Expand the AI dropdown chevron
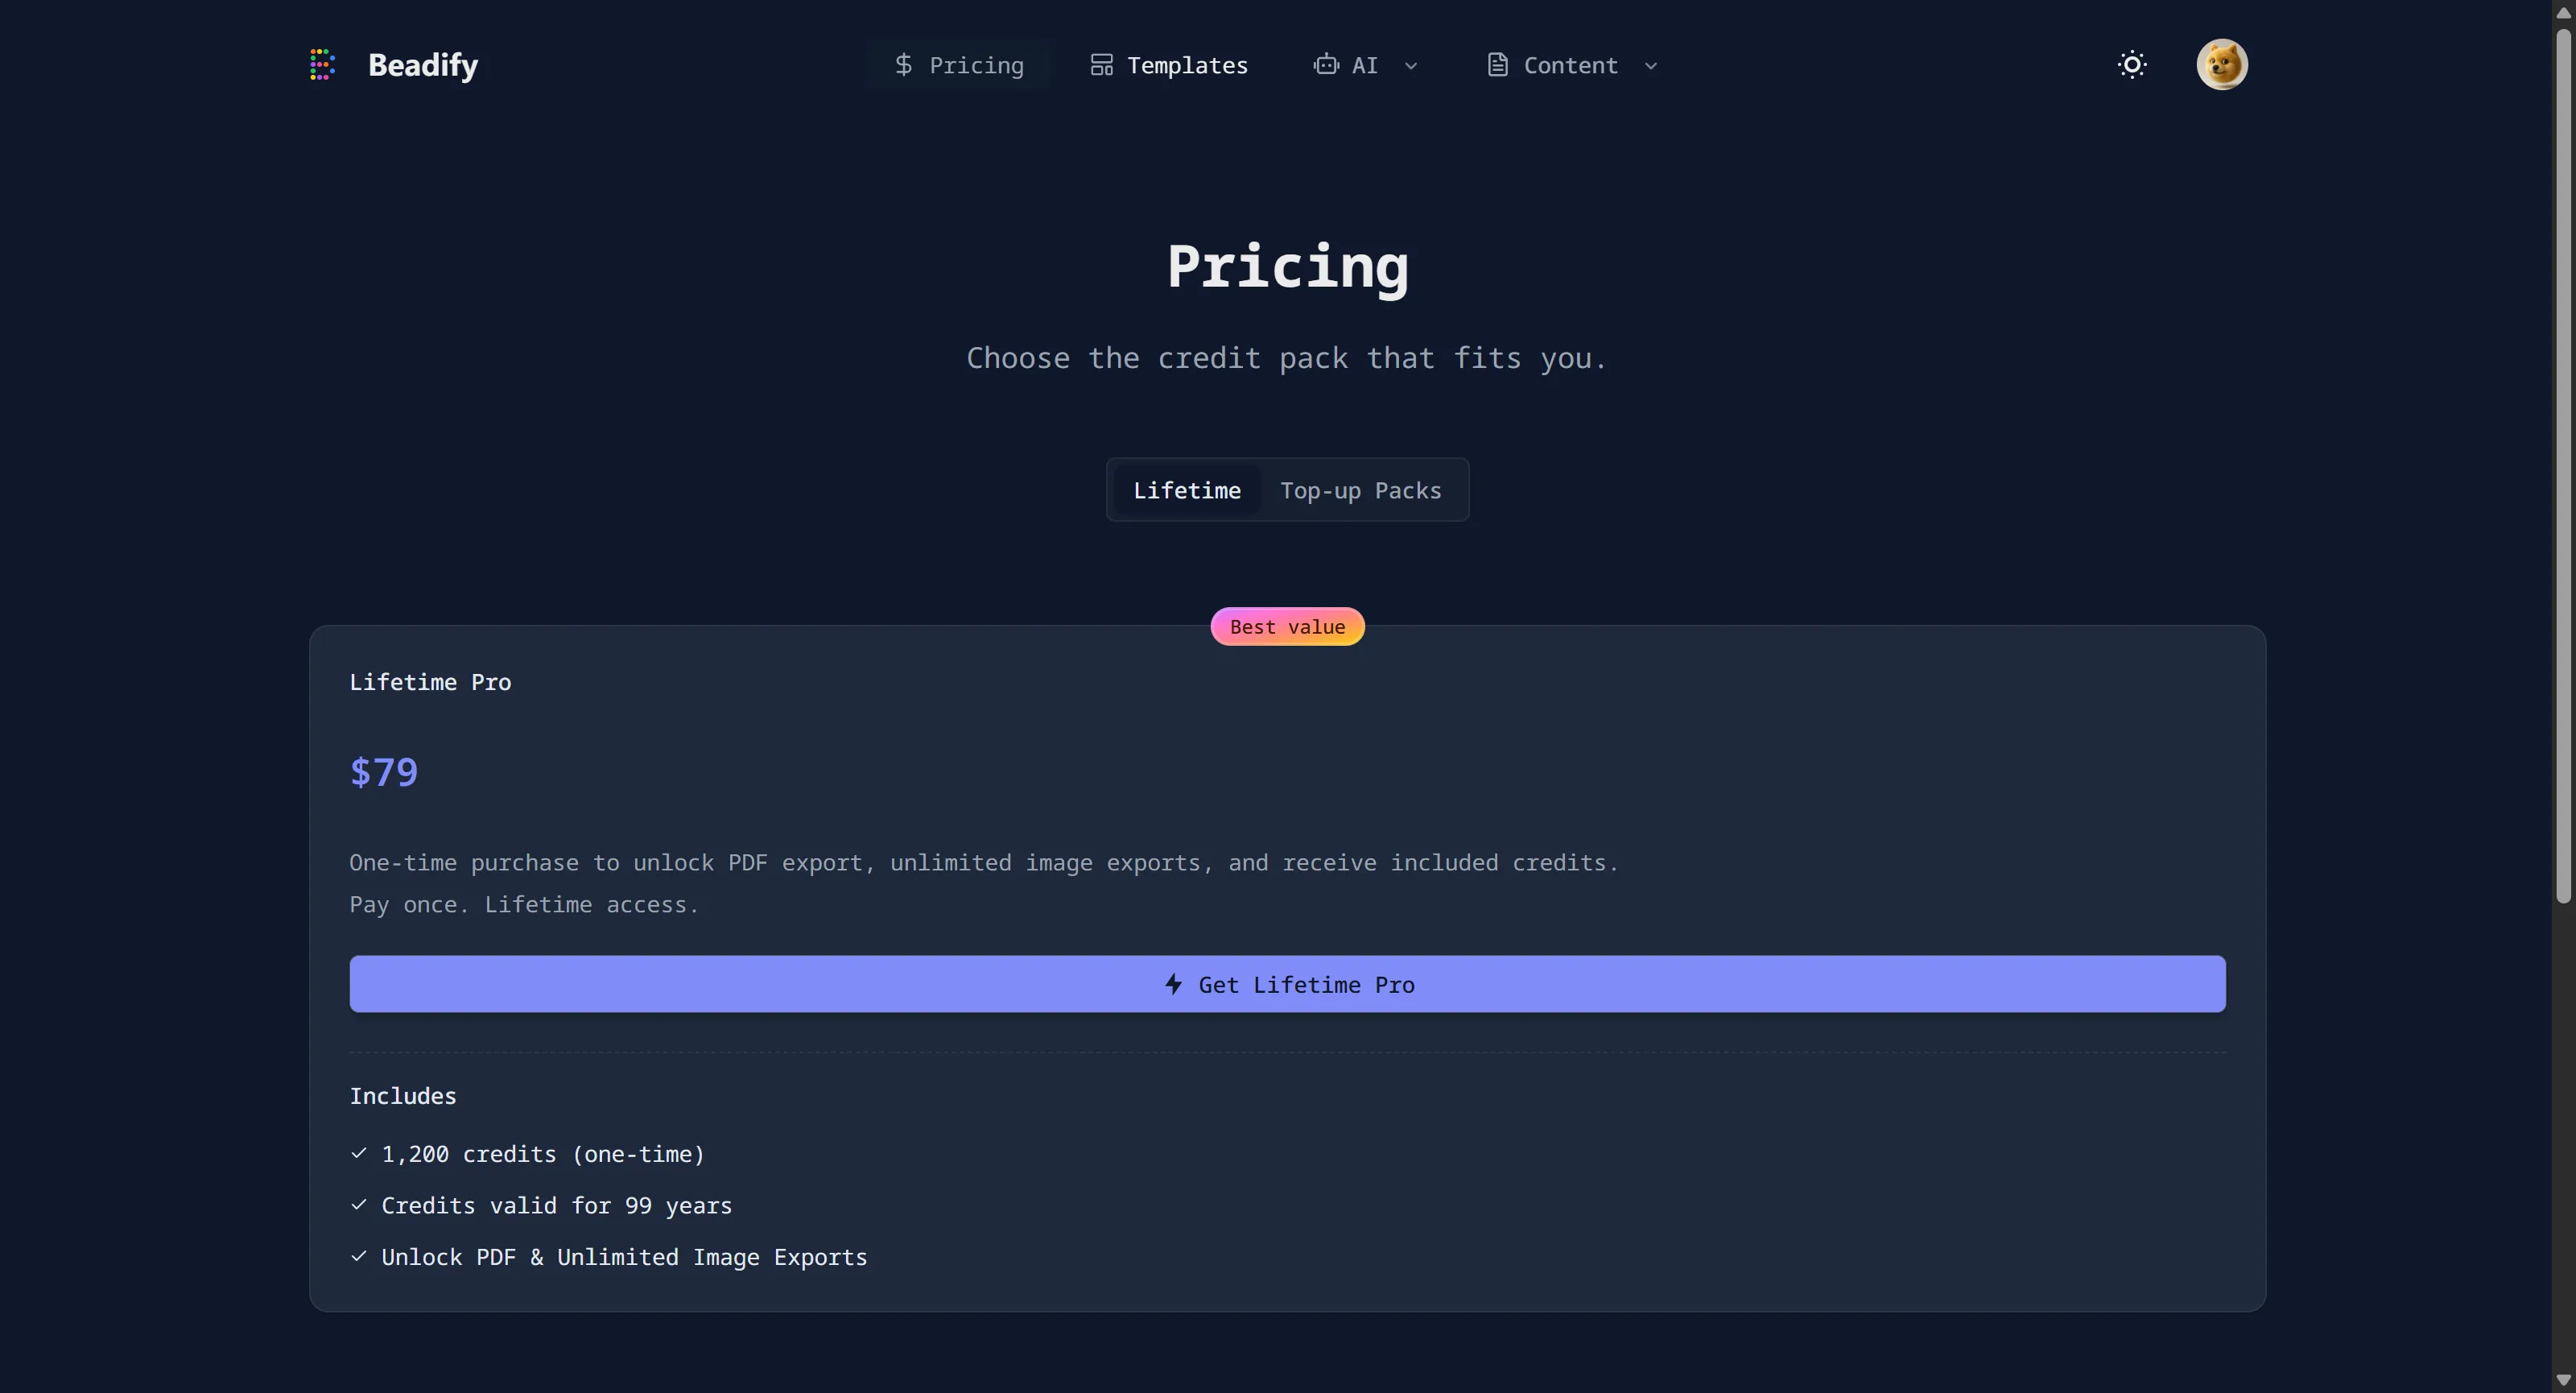Image resolution: width=2576 pixels, height=1393 pixels. (x=1411, y=66)
